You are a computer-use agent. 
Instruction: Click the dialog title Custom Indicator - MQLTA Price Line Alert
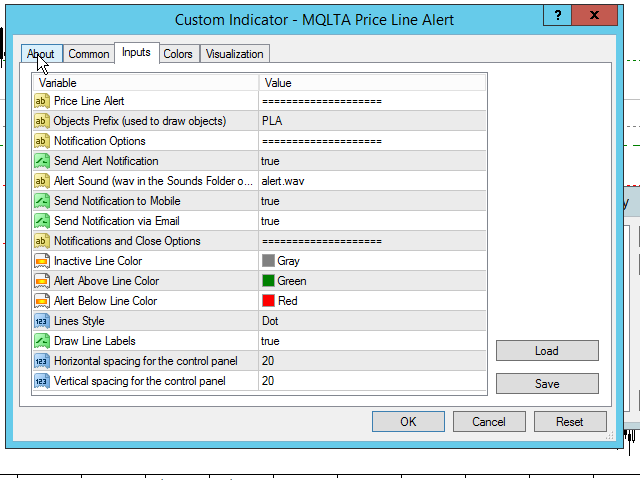pyautogui.click(x=314, y=20)
